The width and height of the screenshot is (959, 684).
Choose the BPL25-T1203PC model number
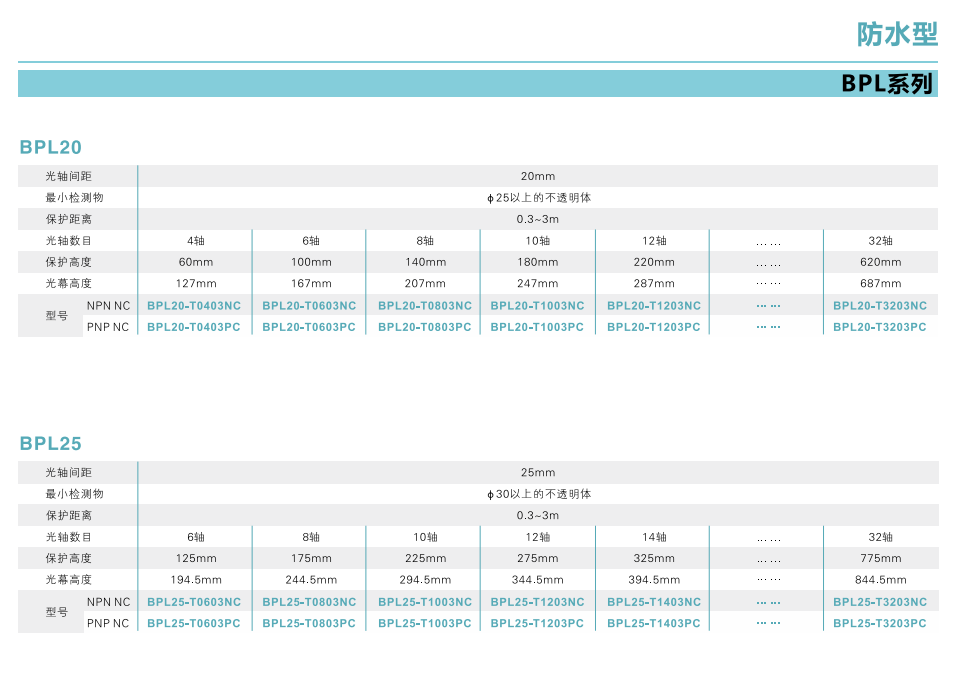coord(537,623)
